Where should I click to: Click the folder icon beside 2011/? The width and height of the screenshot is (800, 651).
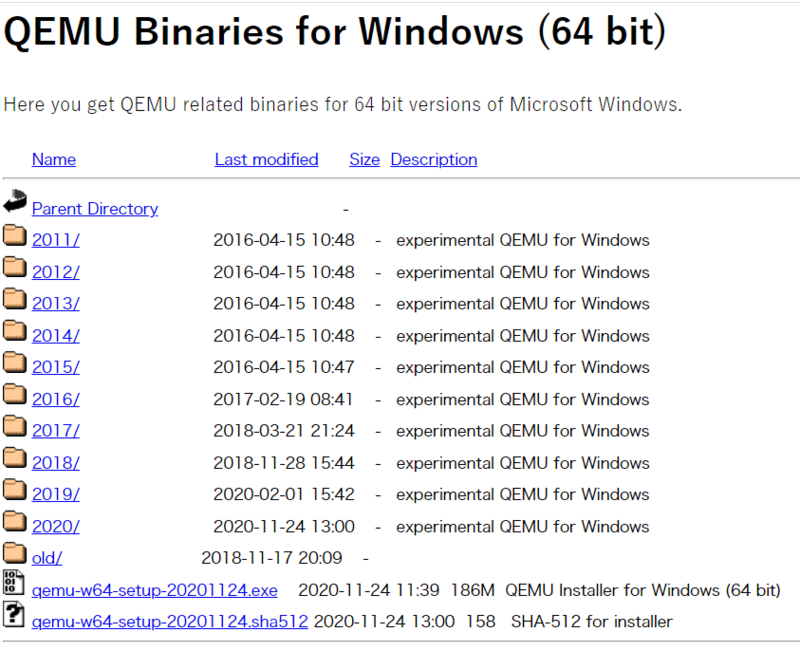(15, 235)
